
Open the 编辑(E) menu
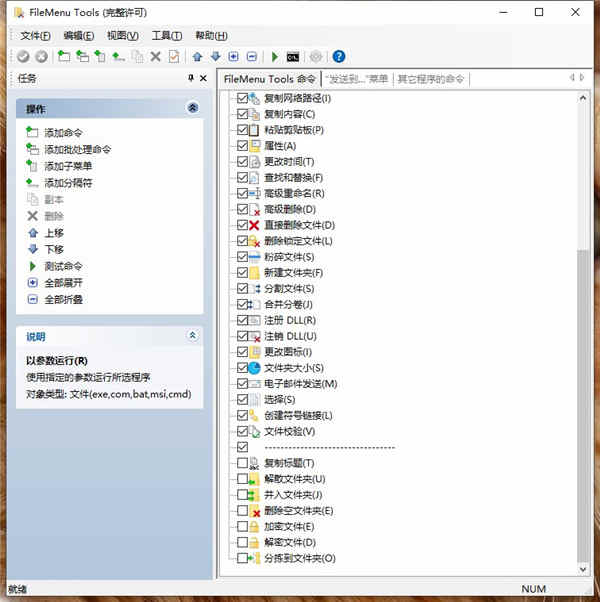[79, 36]
